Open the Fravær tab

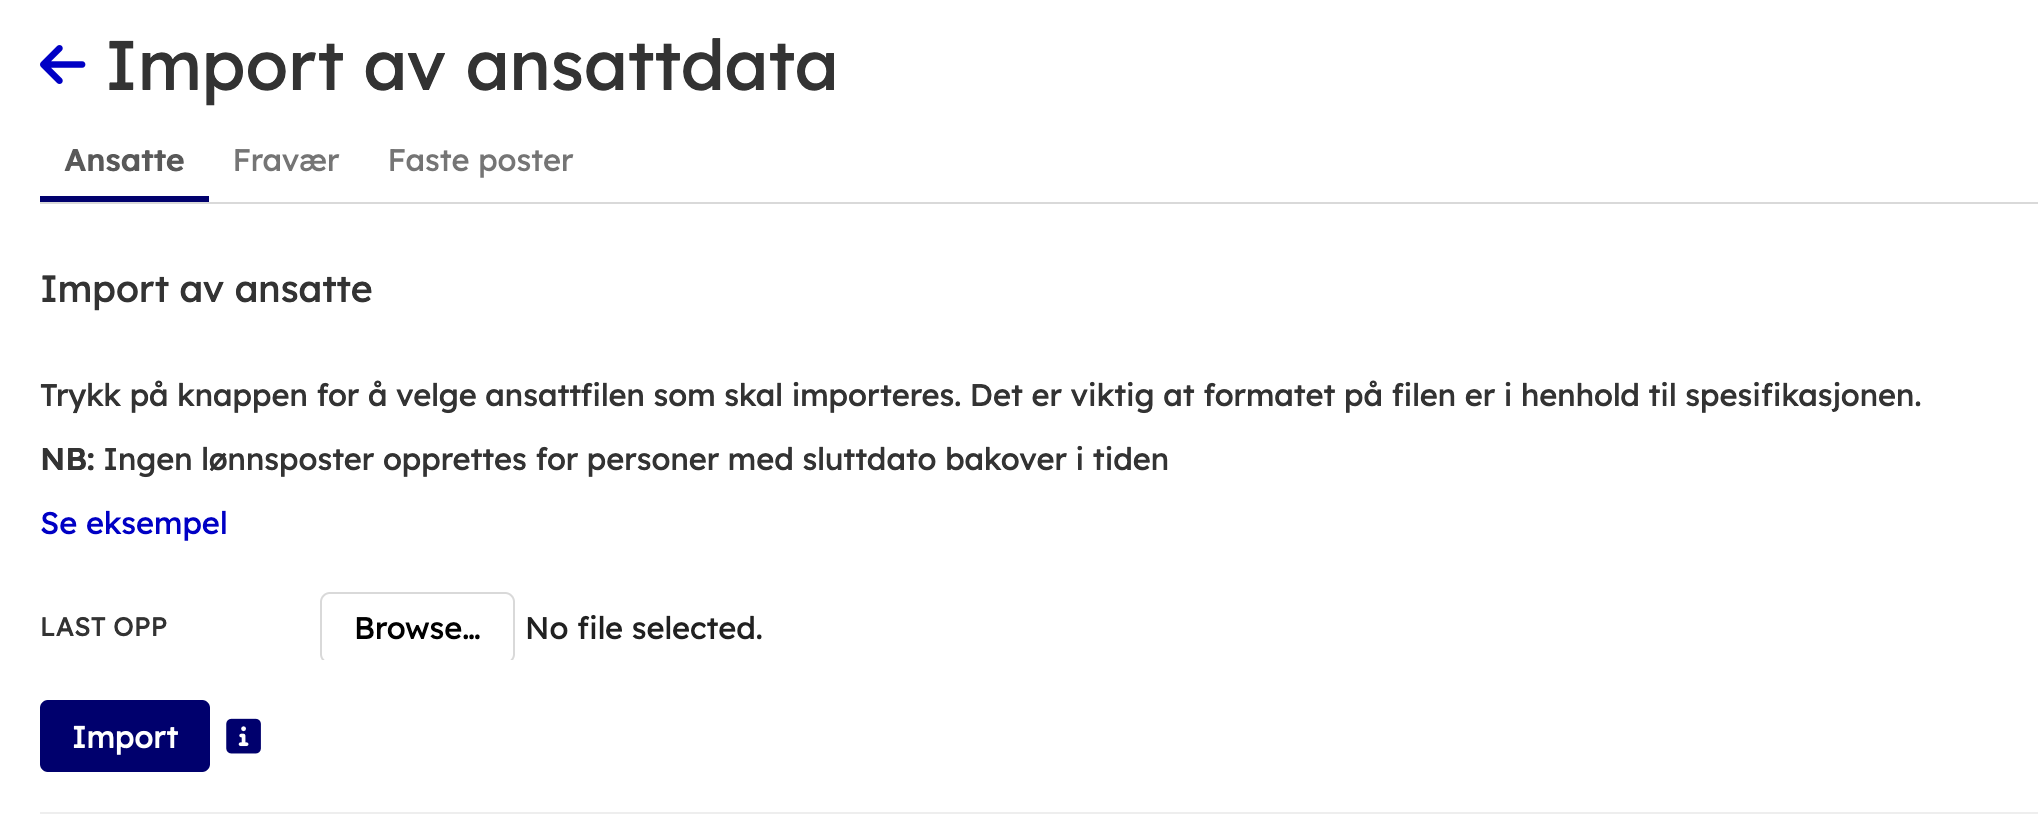[286, 161]
